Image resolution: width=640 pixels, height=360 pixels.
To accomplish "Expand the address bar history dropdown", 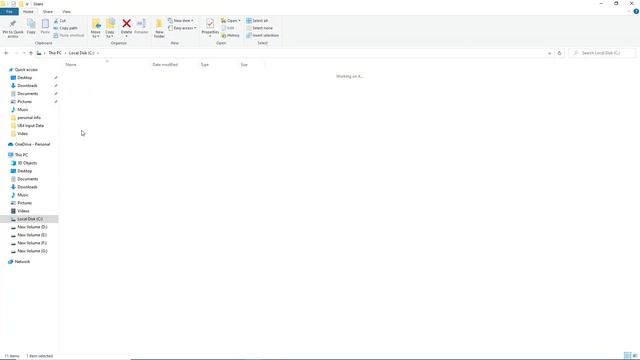I will pos(549,53).
